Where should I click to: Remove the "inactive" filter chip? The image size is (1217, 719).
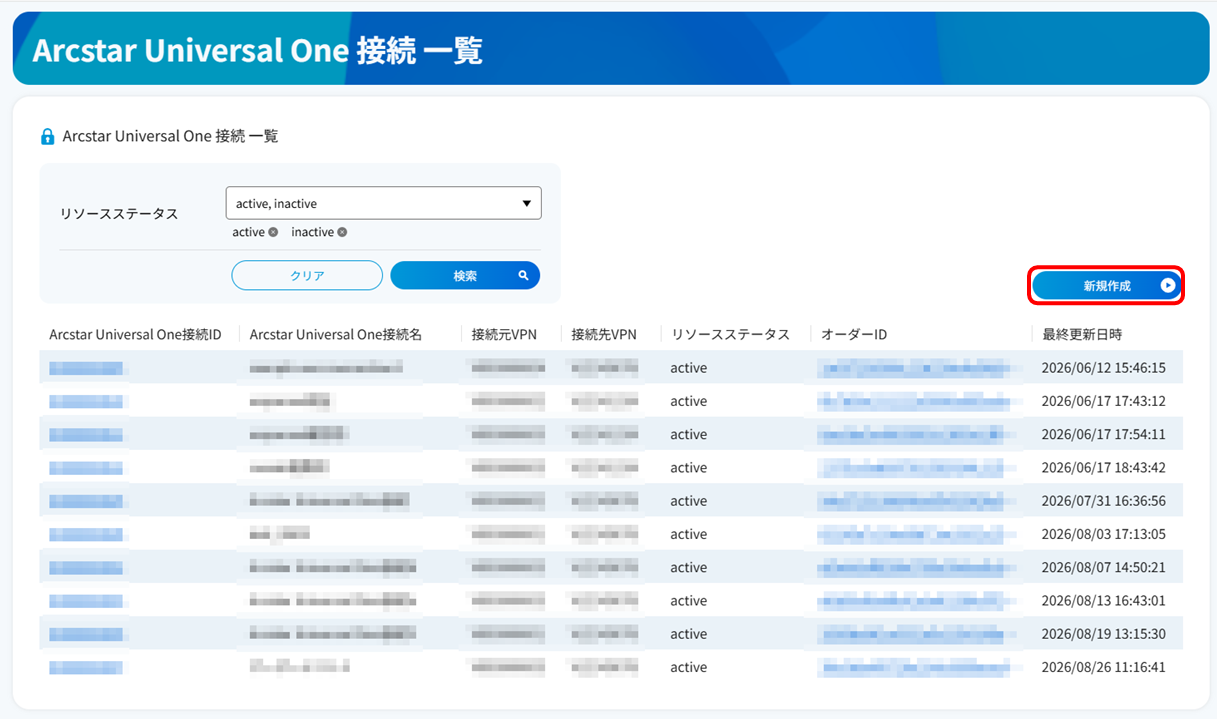click(342, 232)
